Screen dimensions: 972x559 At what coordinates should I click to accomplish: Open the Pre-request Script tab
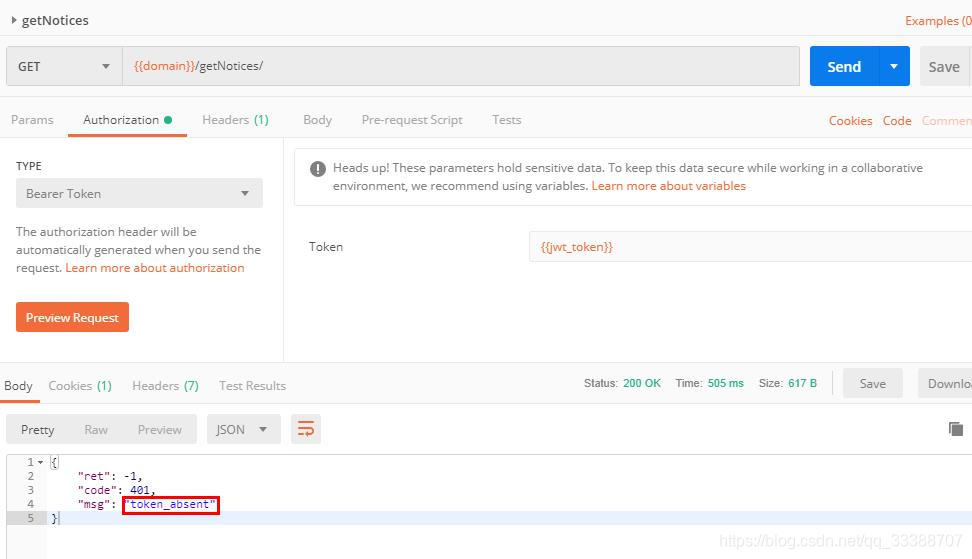click(412, 120)
